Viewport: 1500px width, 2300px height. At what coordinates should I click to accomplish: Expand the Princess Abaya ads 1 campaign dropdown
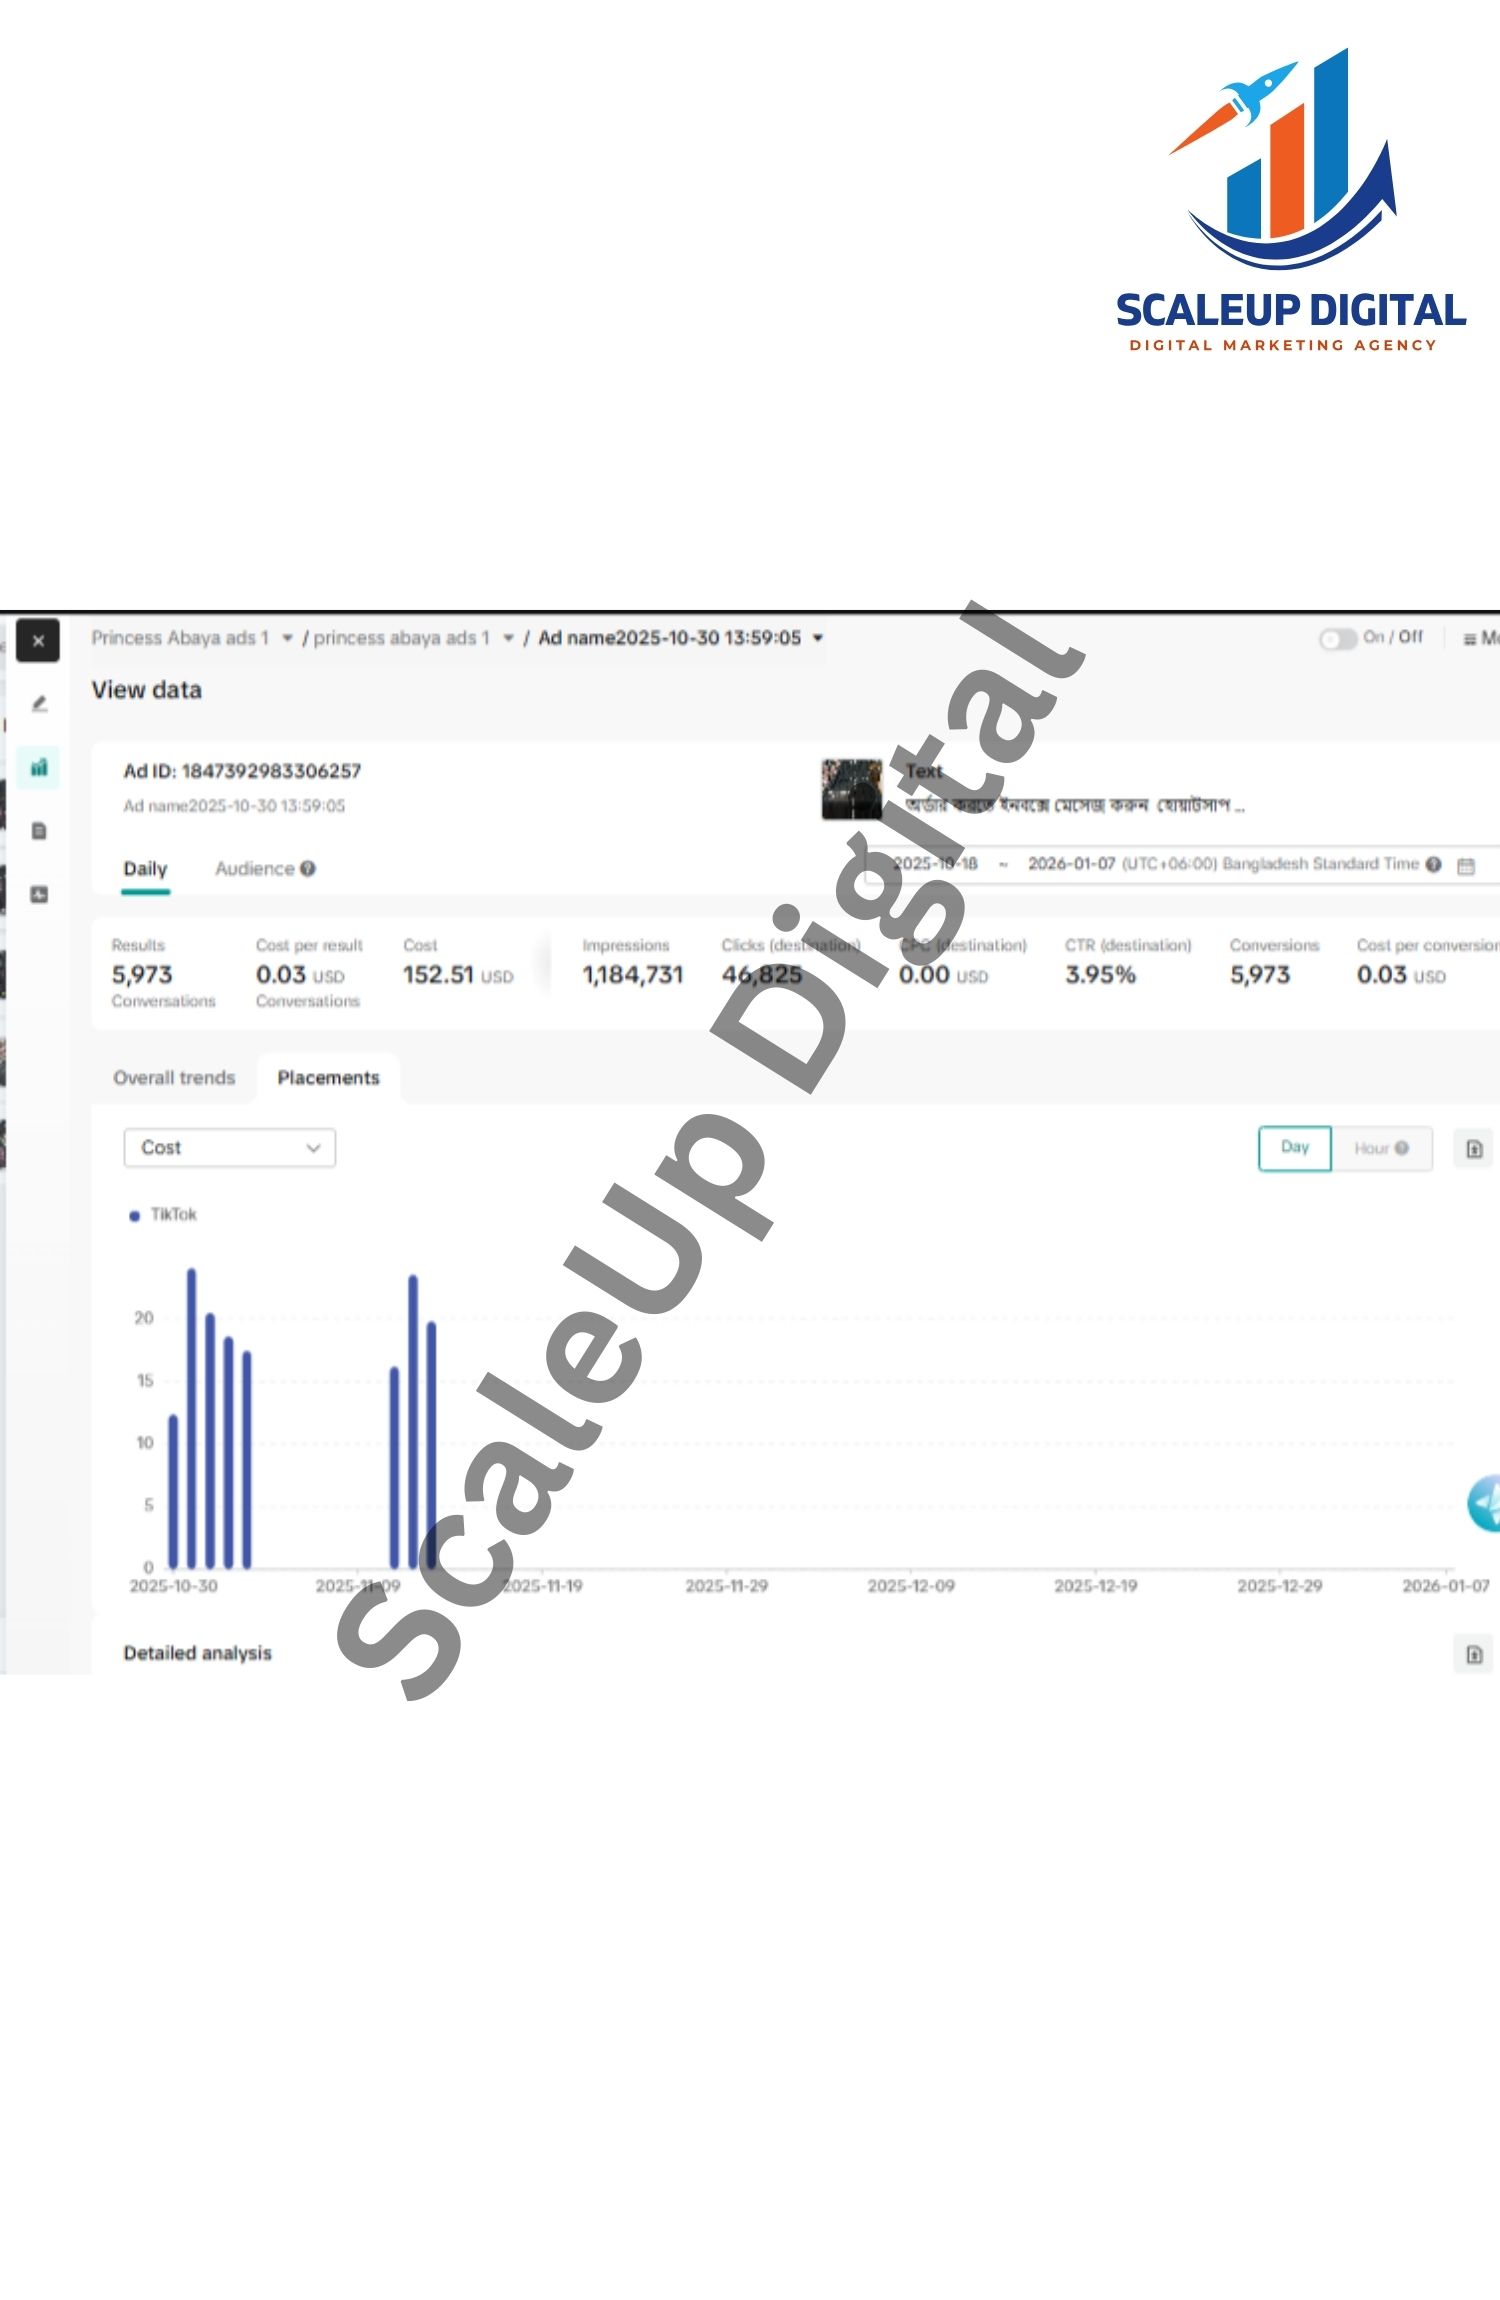tap(287, 638)
